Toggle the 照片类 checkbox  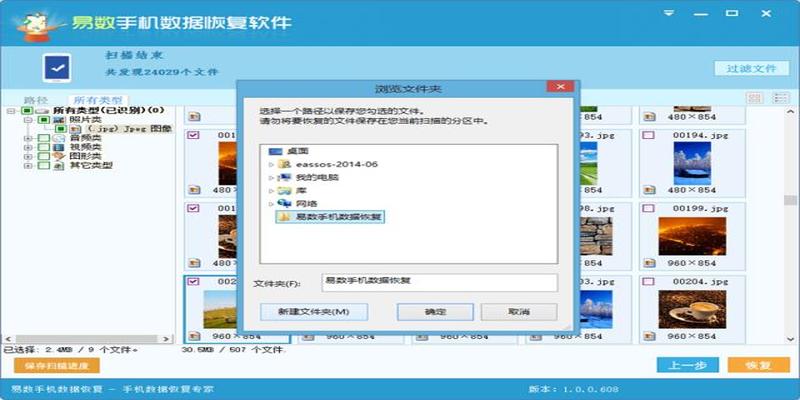pos(44,119)
